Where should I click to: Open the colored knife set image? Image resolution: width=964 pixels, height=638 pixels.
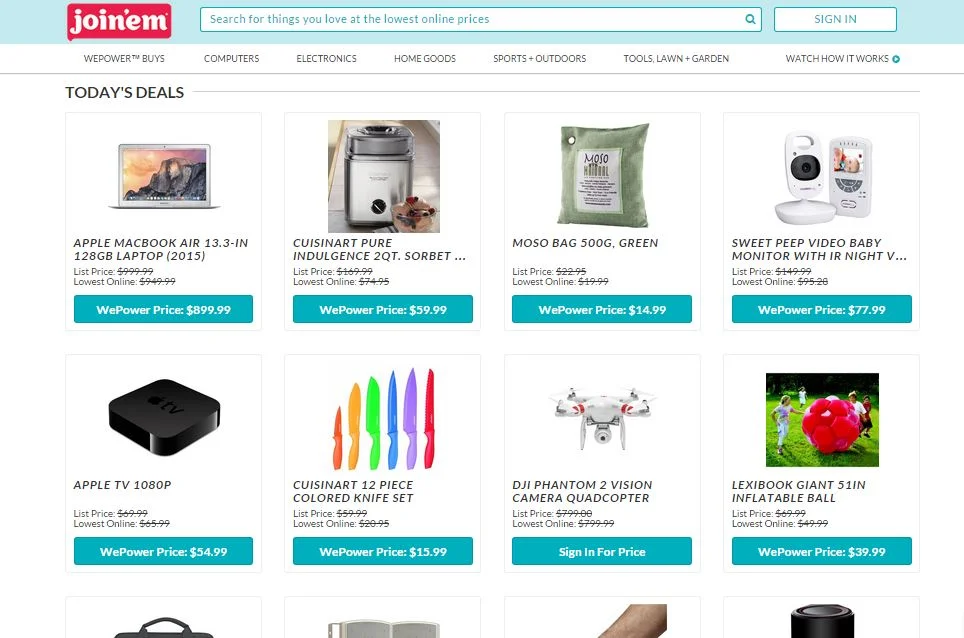tap(384, 419)
